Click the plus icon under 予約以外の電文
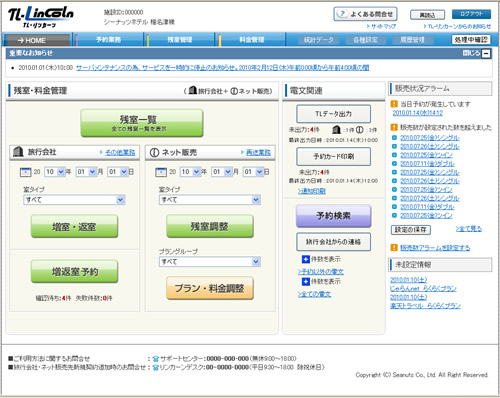 point(306,282)
